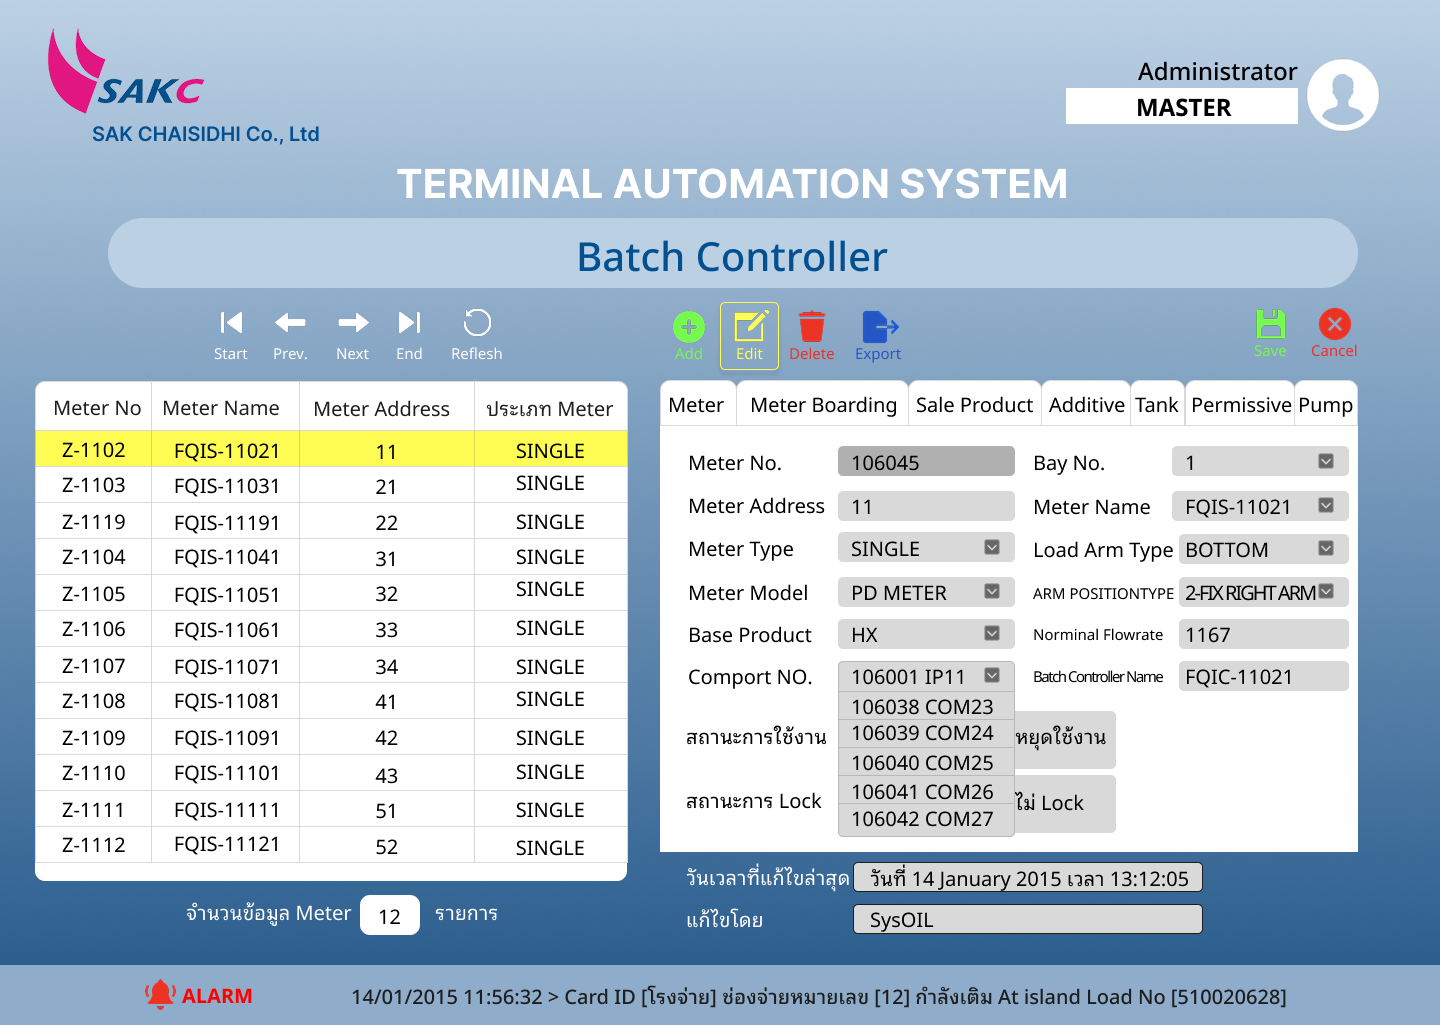Select meter row Z-1103
The height and width of the screenshot is (1025, 1440).
click(x=331, y=485)
